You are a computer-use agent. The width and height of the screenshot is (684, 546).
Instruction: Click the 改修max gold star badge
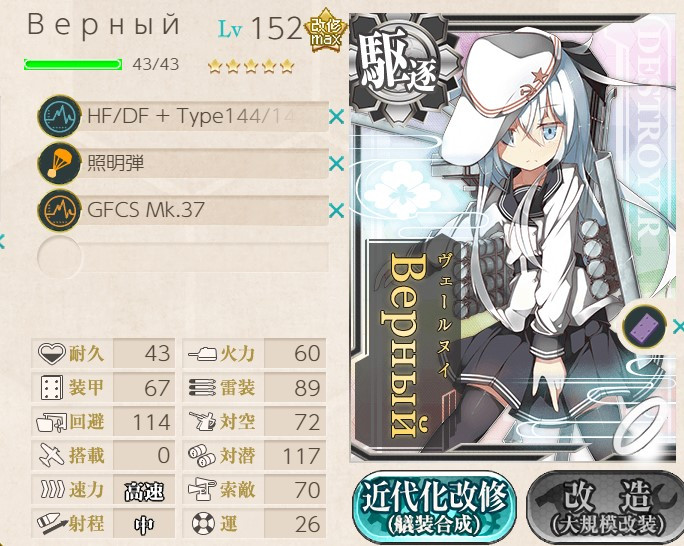325,30
